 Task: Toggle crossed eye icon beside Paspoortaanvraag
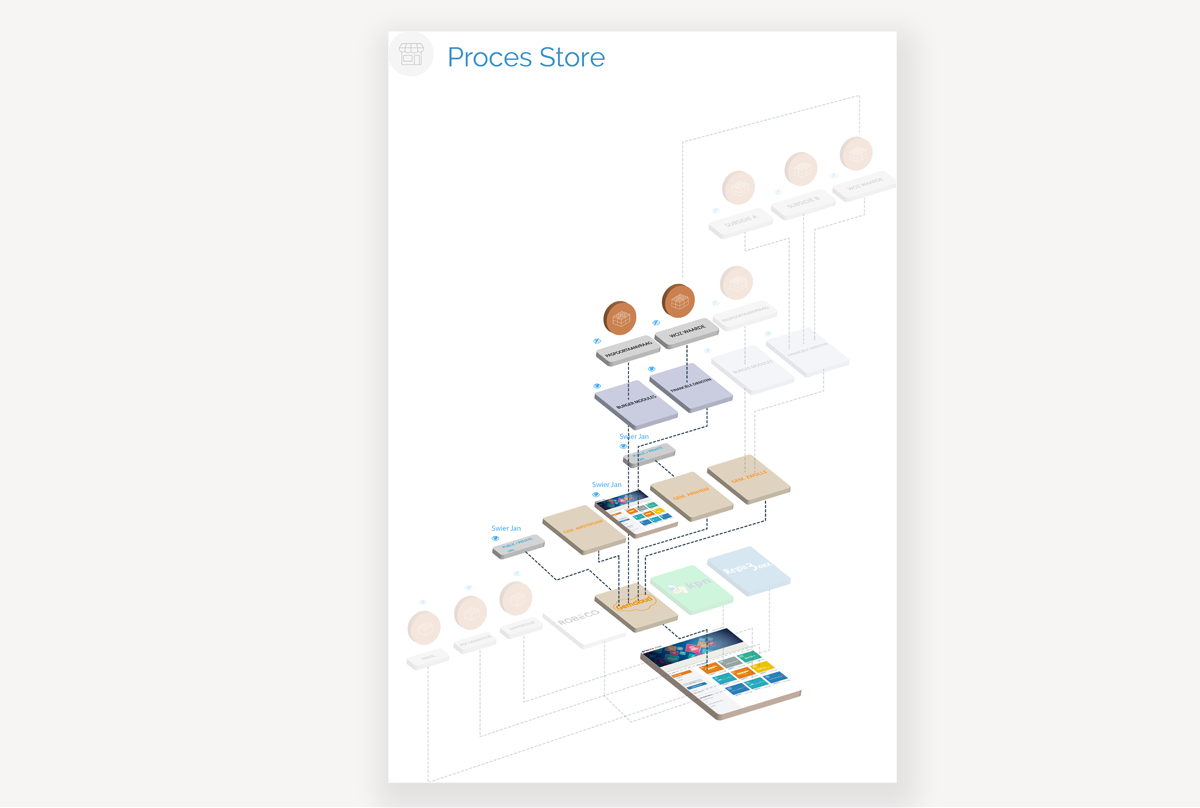(598, 341)
